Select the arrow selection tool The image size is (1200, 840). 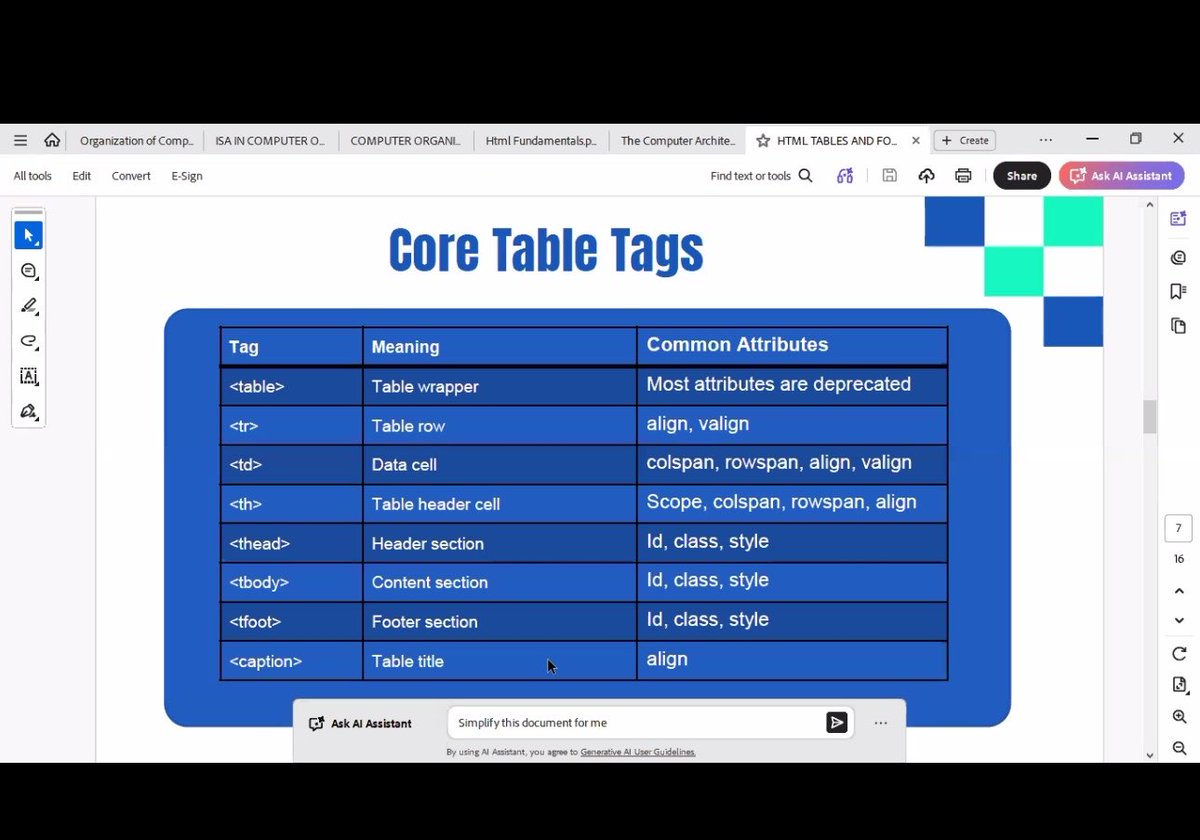(28, 235)
